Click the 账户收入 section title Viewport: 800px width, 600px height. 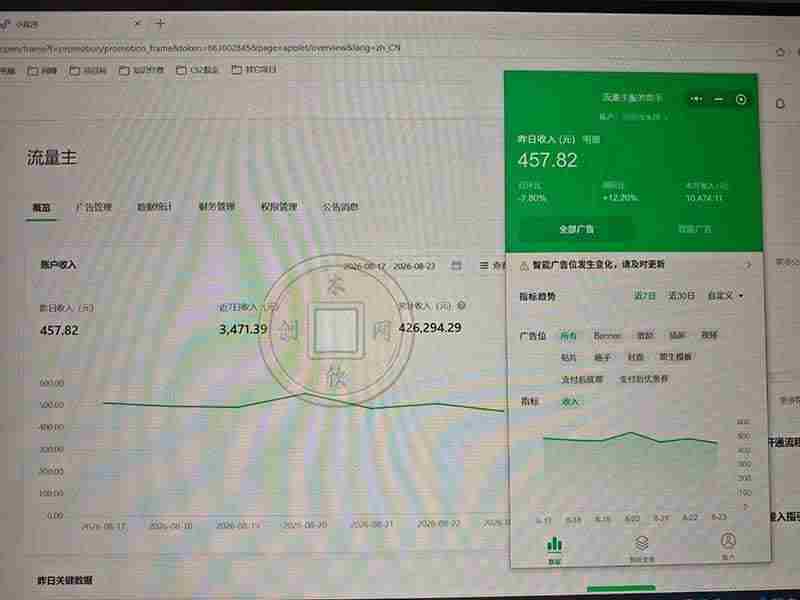(58, 265)
